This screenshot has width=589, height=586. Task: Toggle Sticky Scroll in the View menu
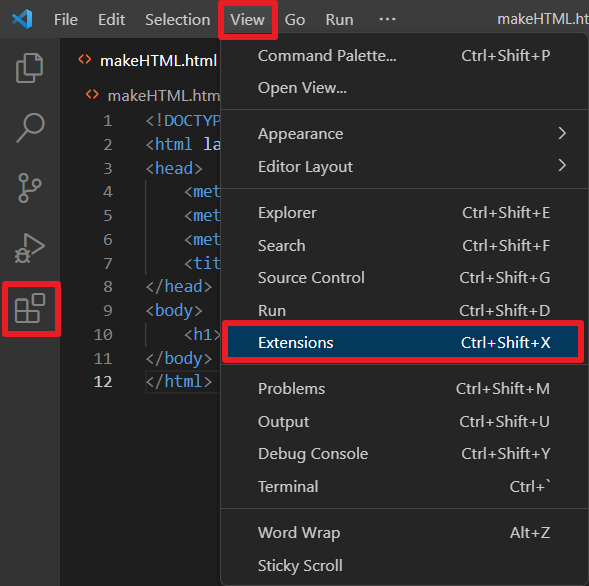coord(404,565)
